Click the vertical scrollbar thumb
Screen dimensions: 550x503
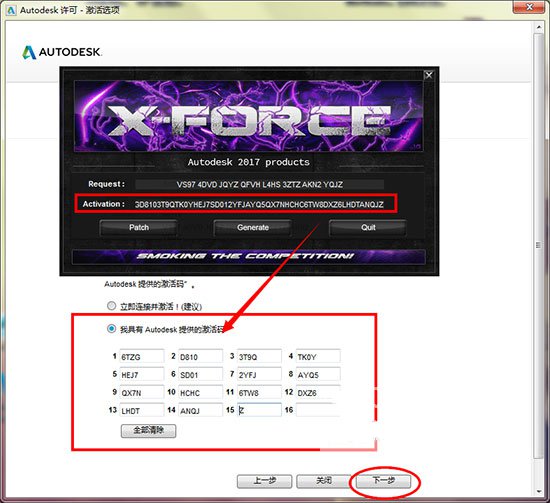(x=538, y=245)
